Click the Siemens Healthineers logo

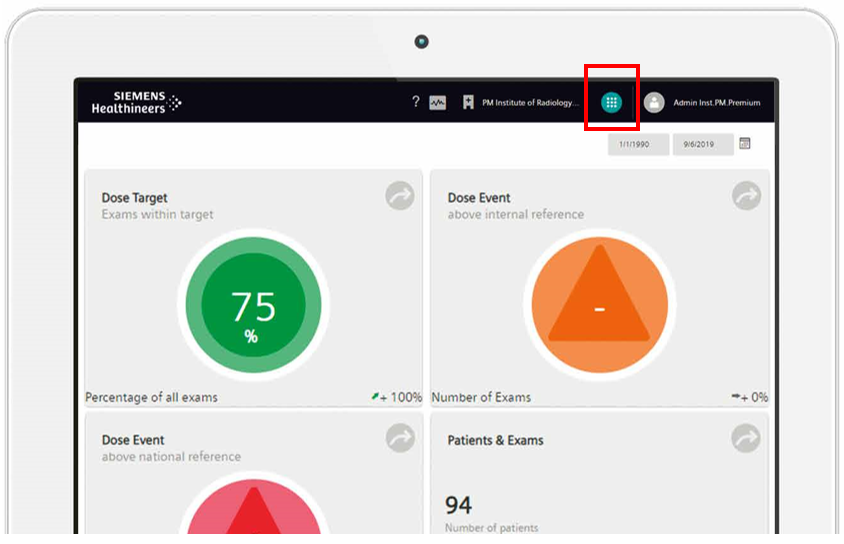coord(136,102)
